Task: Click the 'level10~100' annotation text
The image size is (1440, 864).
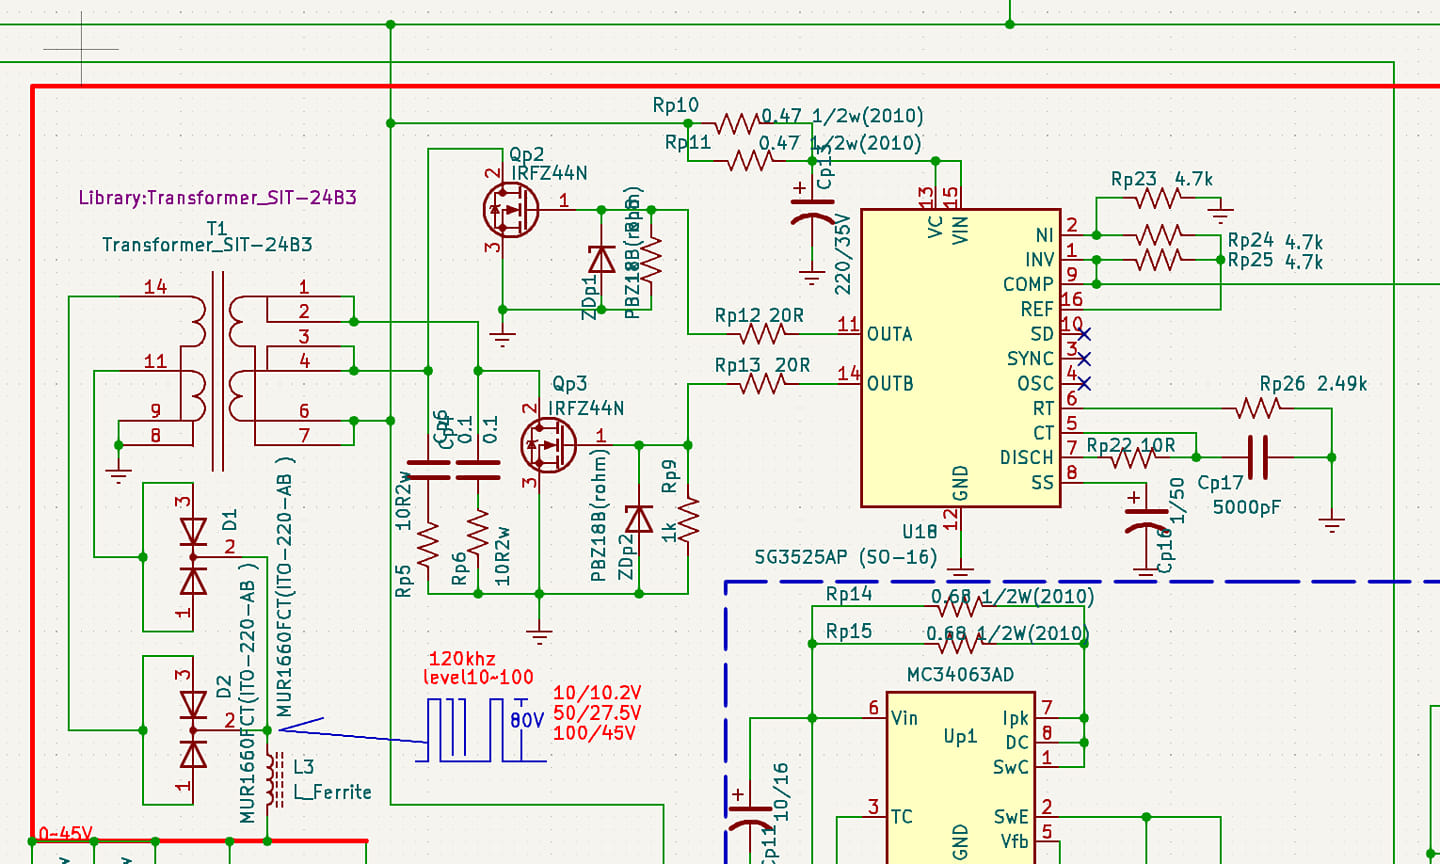Action: (478, 677)
